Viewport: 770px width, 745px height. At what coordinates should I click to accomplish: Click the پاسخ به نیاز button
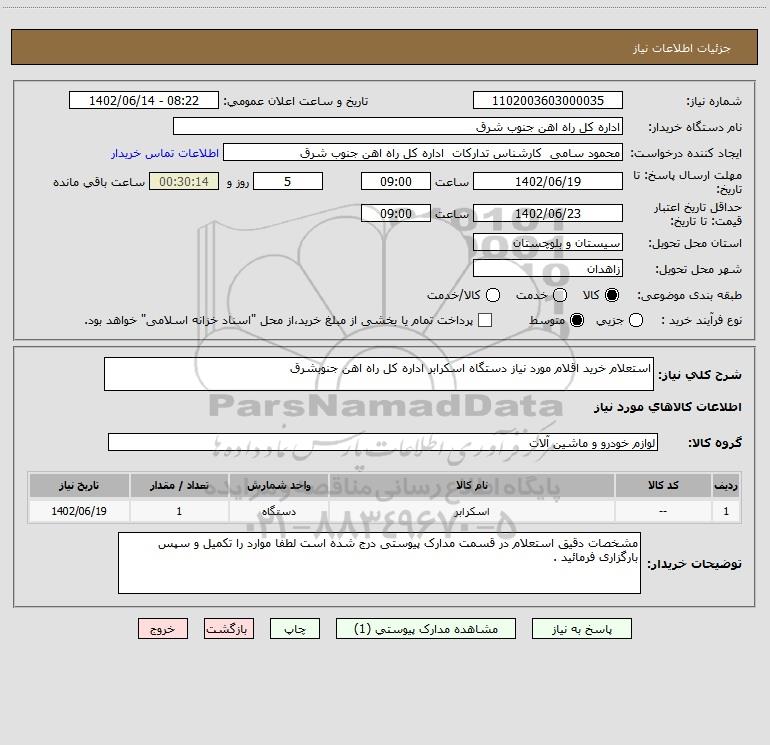point(581,629)
